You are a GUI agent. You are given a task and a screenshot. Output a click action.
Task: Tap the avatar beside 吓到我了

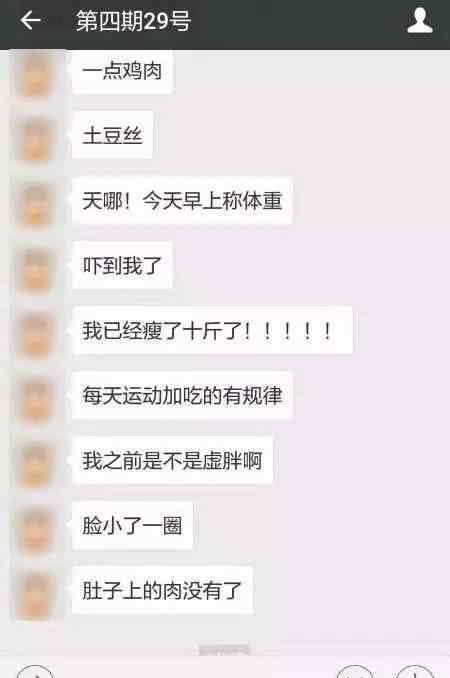coord(35,270)
